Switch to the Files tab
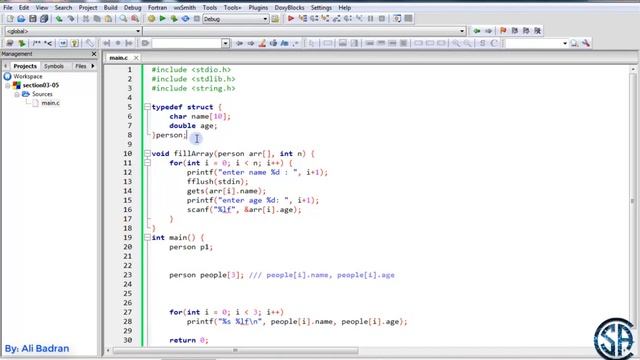 pos(81,66)
